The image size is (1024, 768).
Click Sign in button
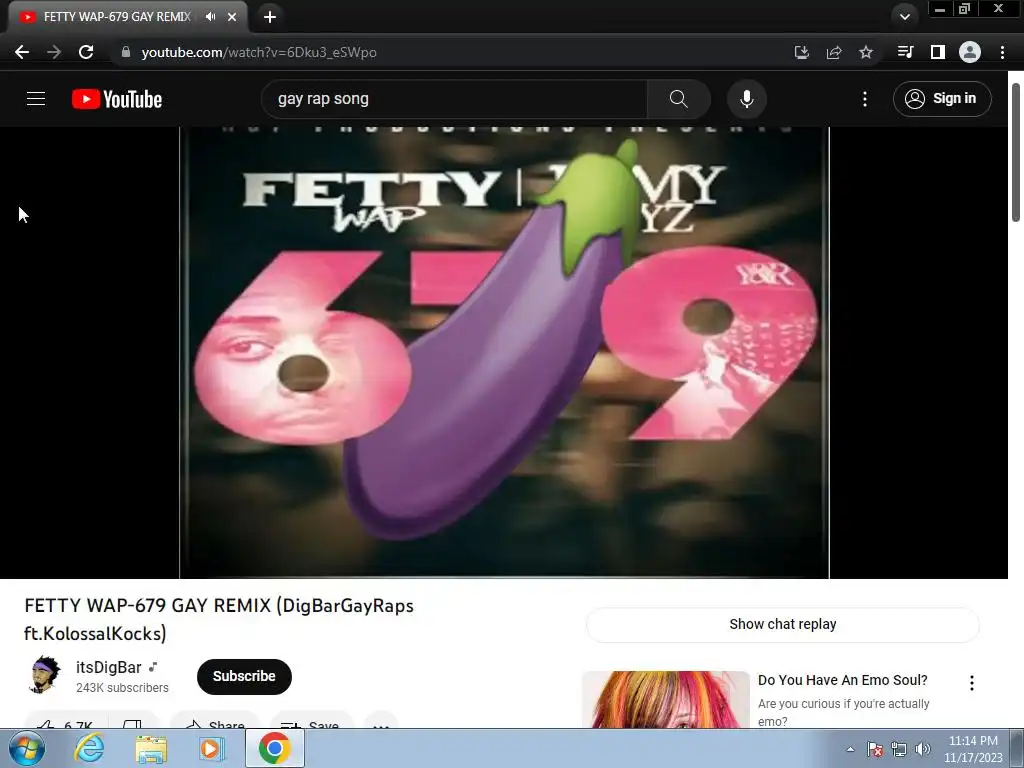(x=942, y=99)
